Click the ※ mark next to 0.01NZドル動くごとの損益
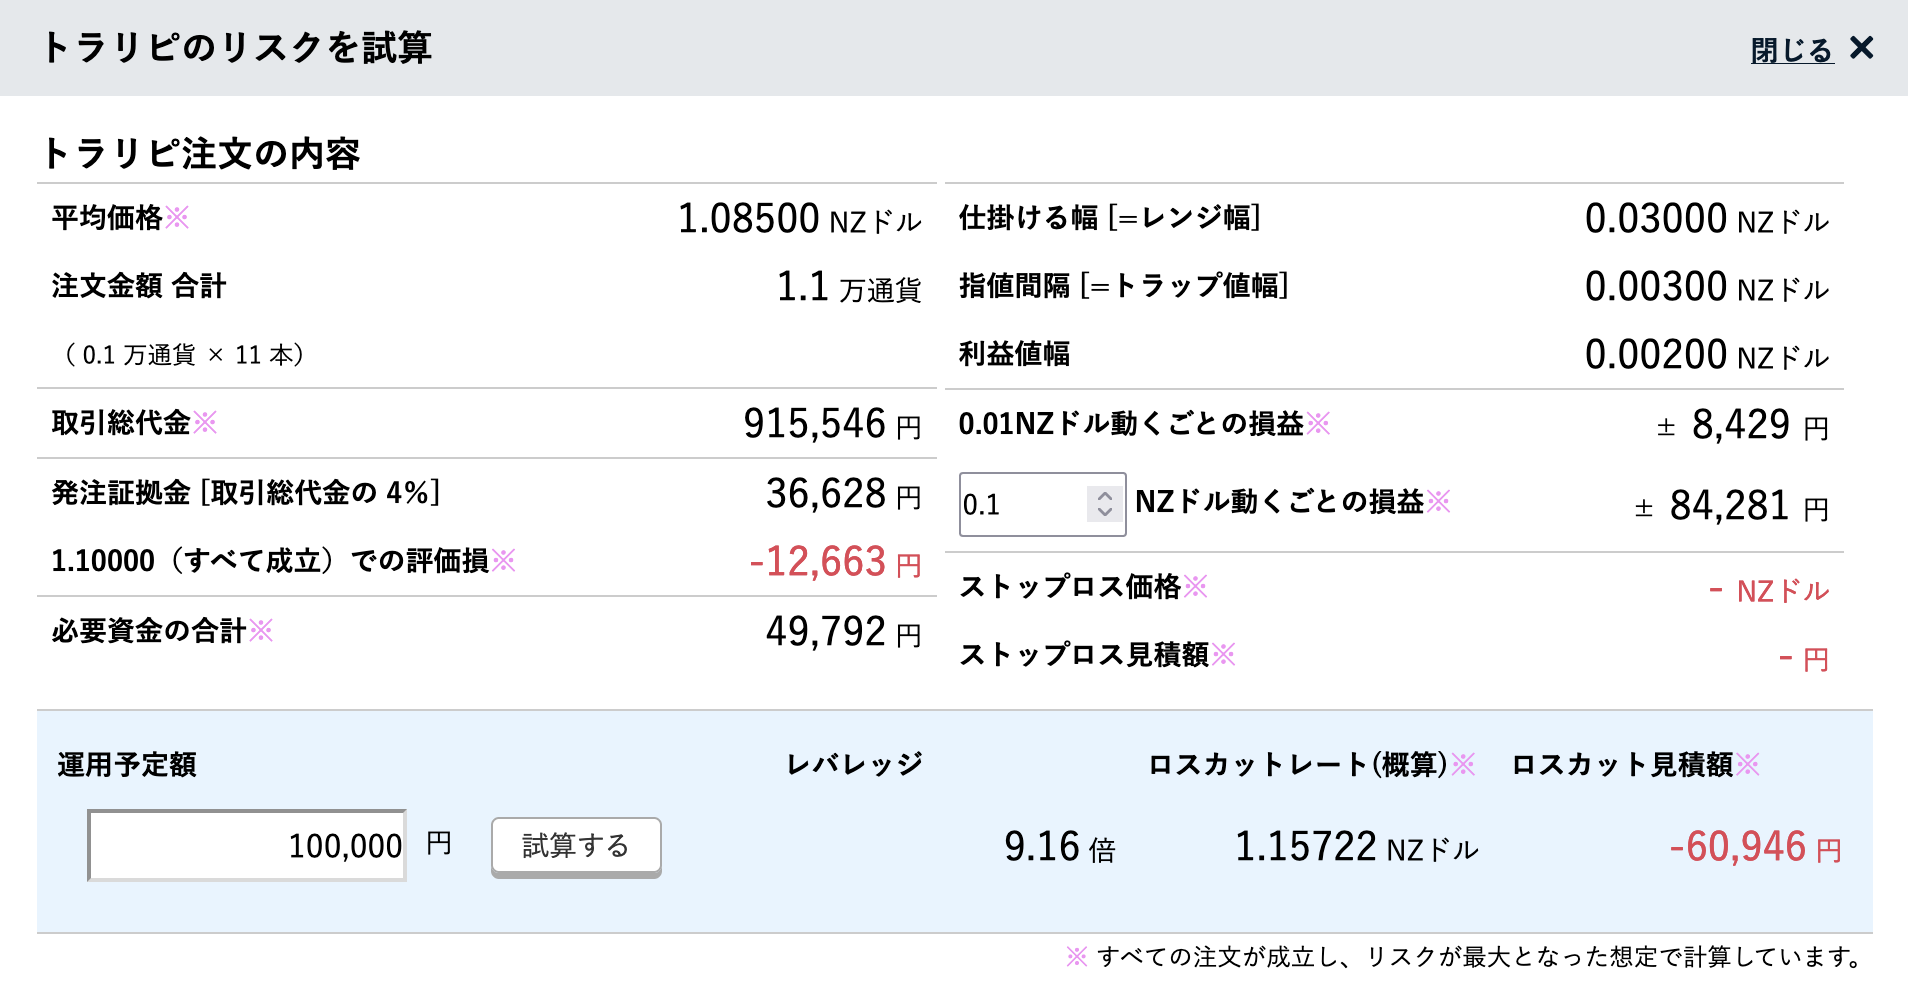Image resolution: width=1908 pixels, height=1002 pixels. pyautogui.click(x=1319, y=423)
